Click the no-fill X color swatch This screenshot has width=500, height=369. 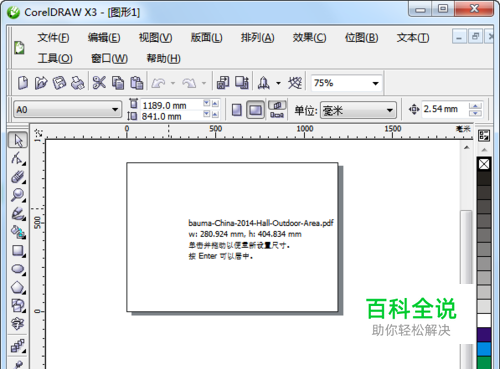click(484, 164)
